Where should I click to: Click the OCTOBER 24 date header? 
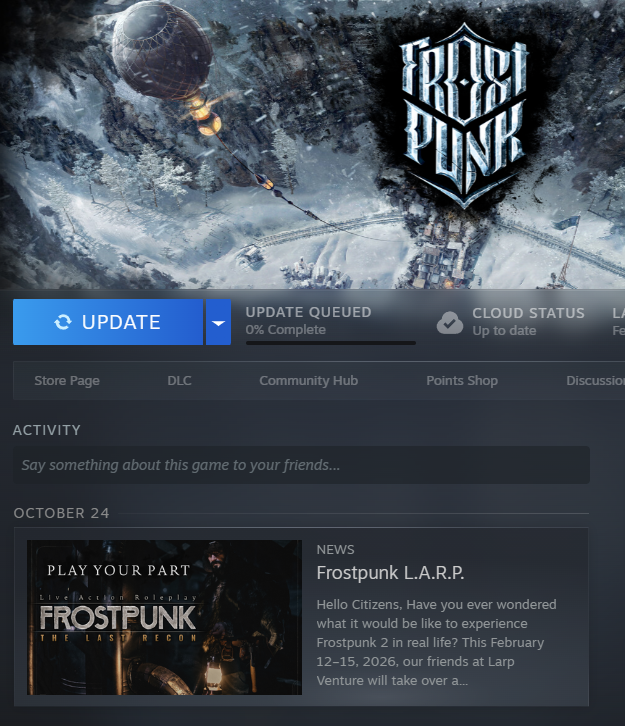point(62,513)
